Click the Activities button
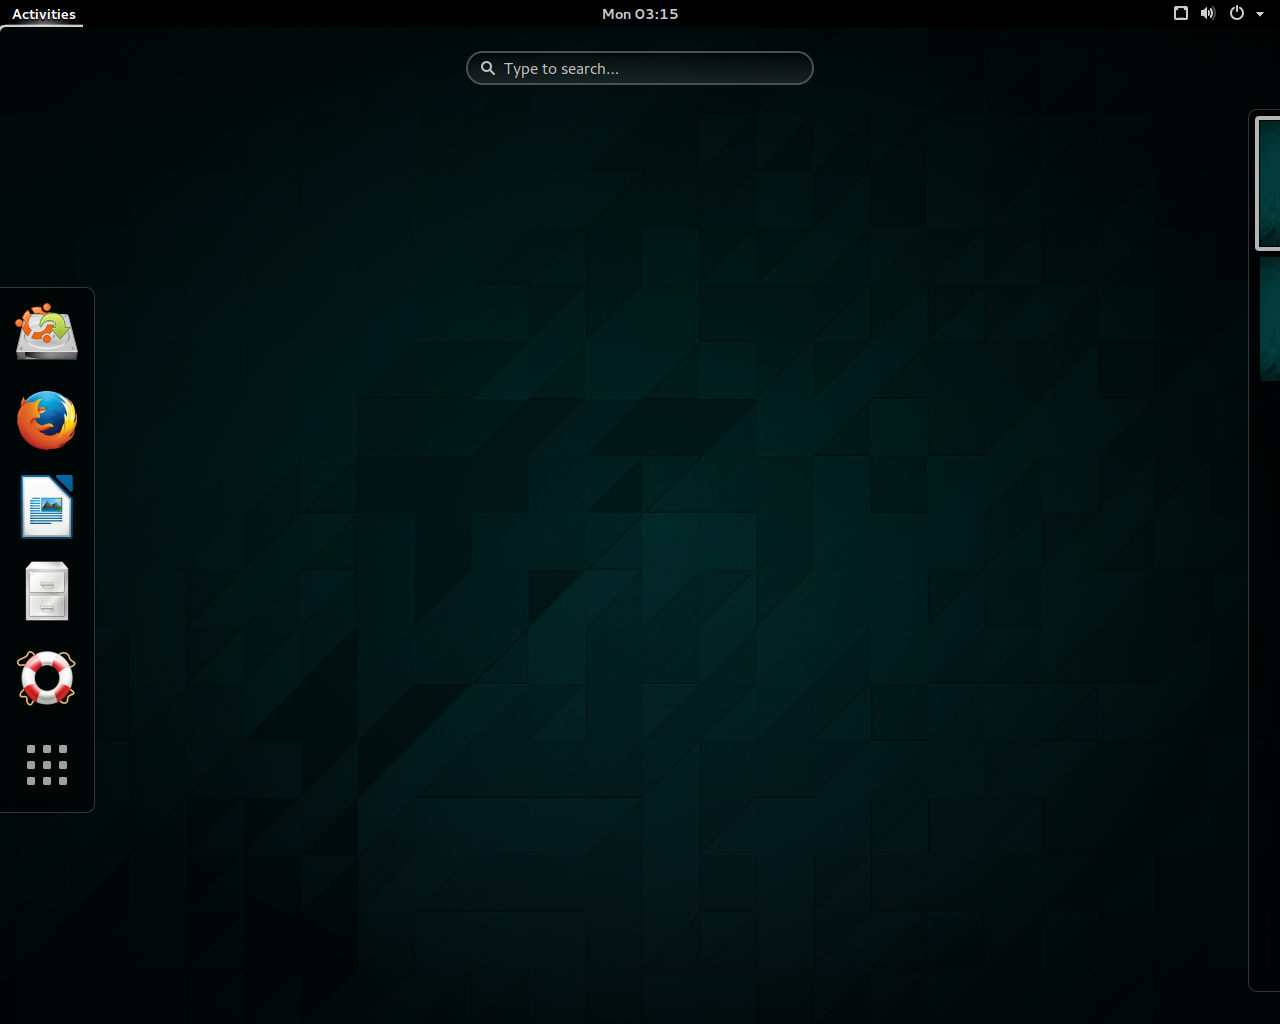Screen dimensions: 1280x1024 click(44, 14)
